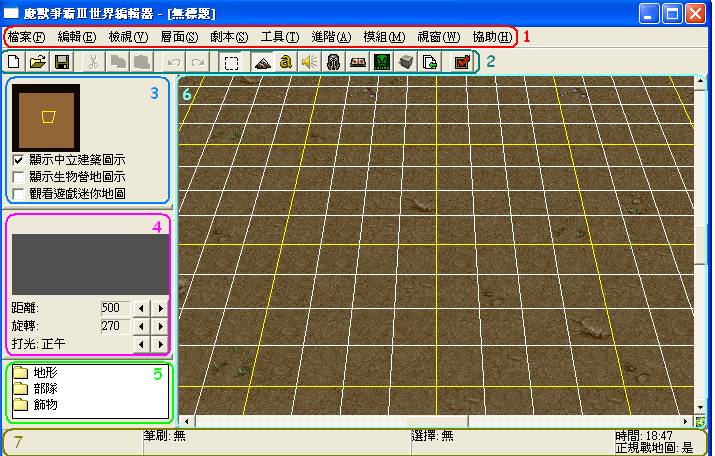Click the horizontal scrollbar left arrow
Viewport: 715px width, 456px height.
click(x=187, y=422)
